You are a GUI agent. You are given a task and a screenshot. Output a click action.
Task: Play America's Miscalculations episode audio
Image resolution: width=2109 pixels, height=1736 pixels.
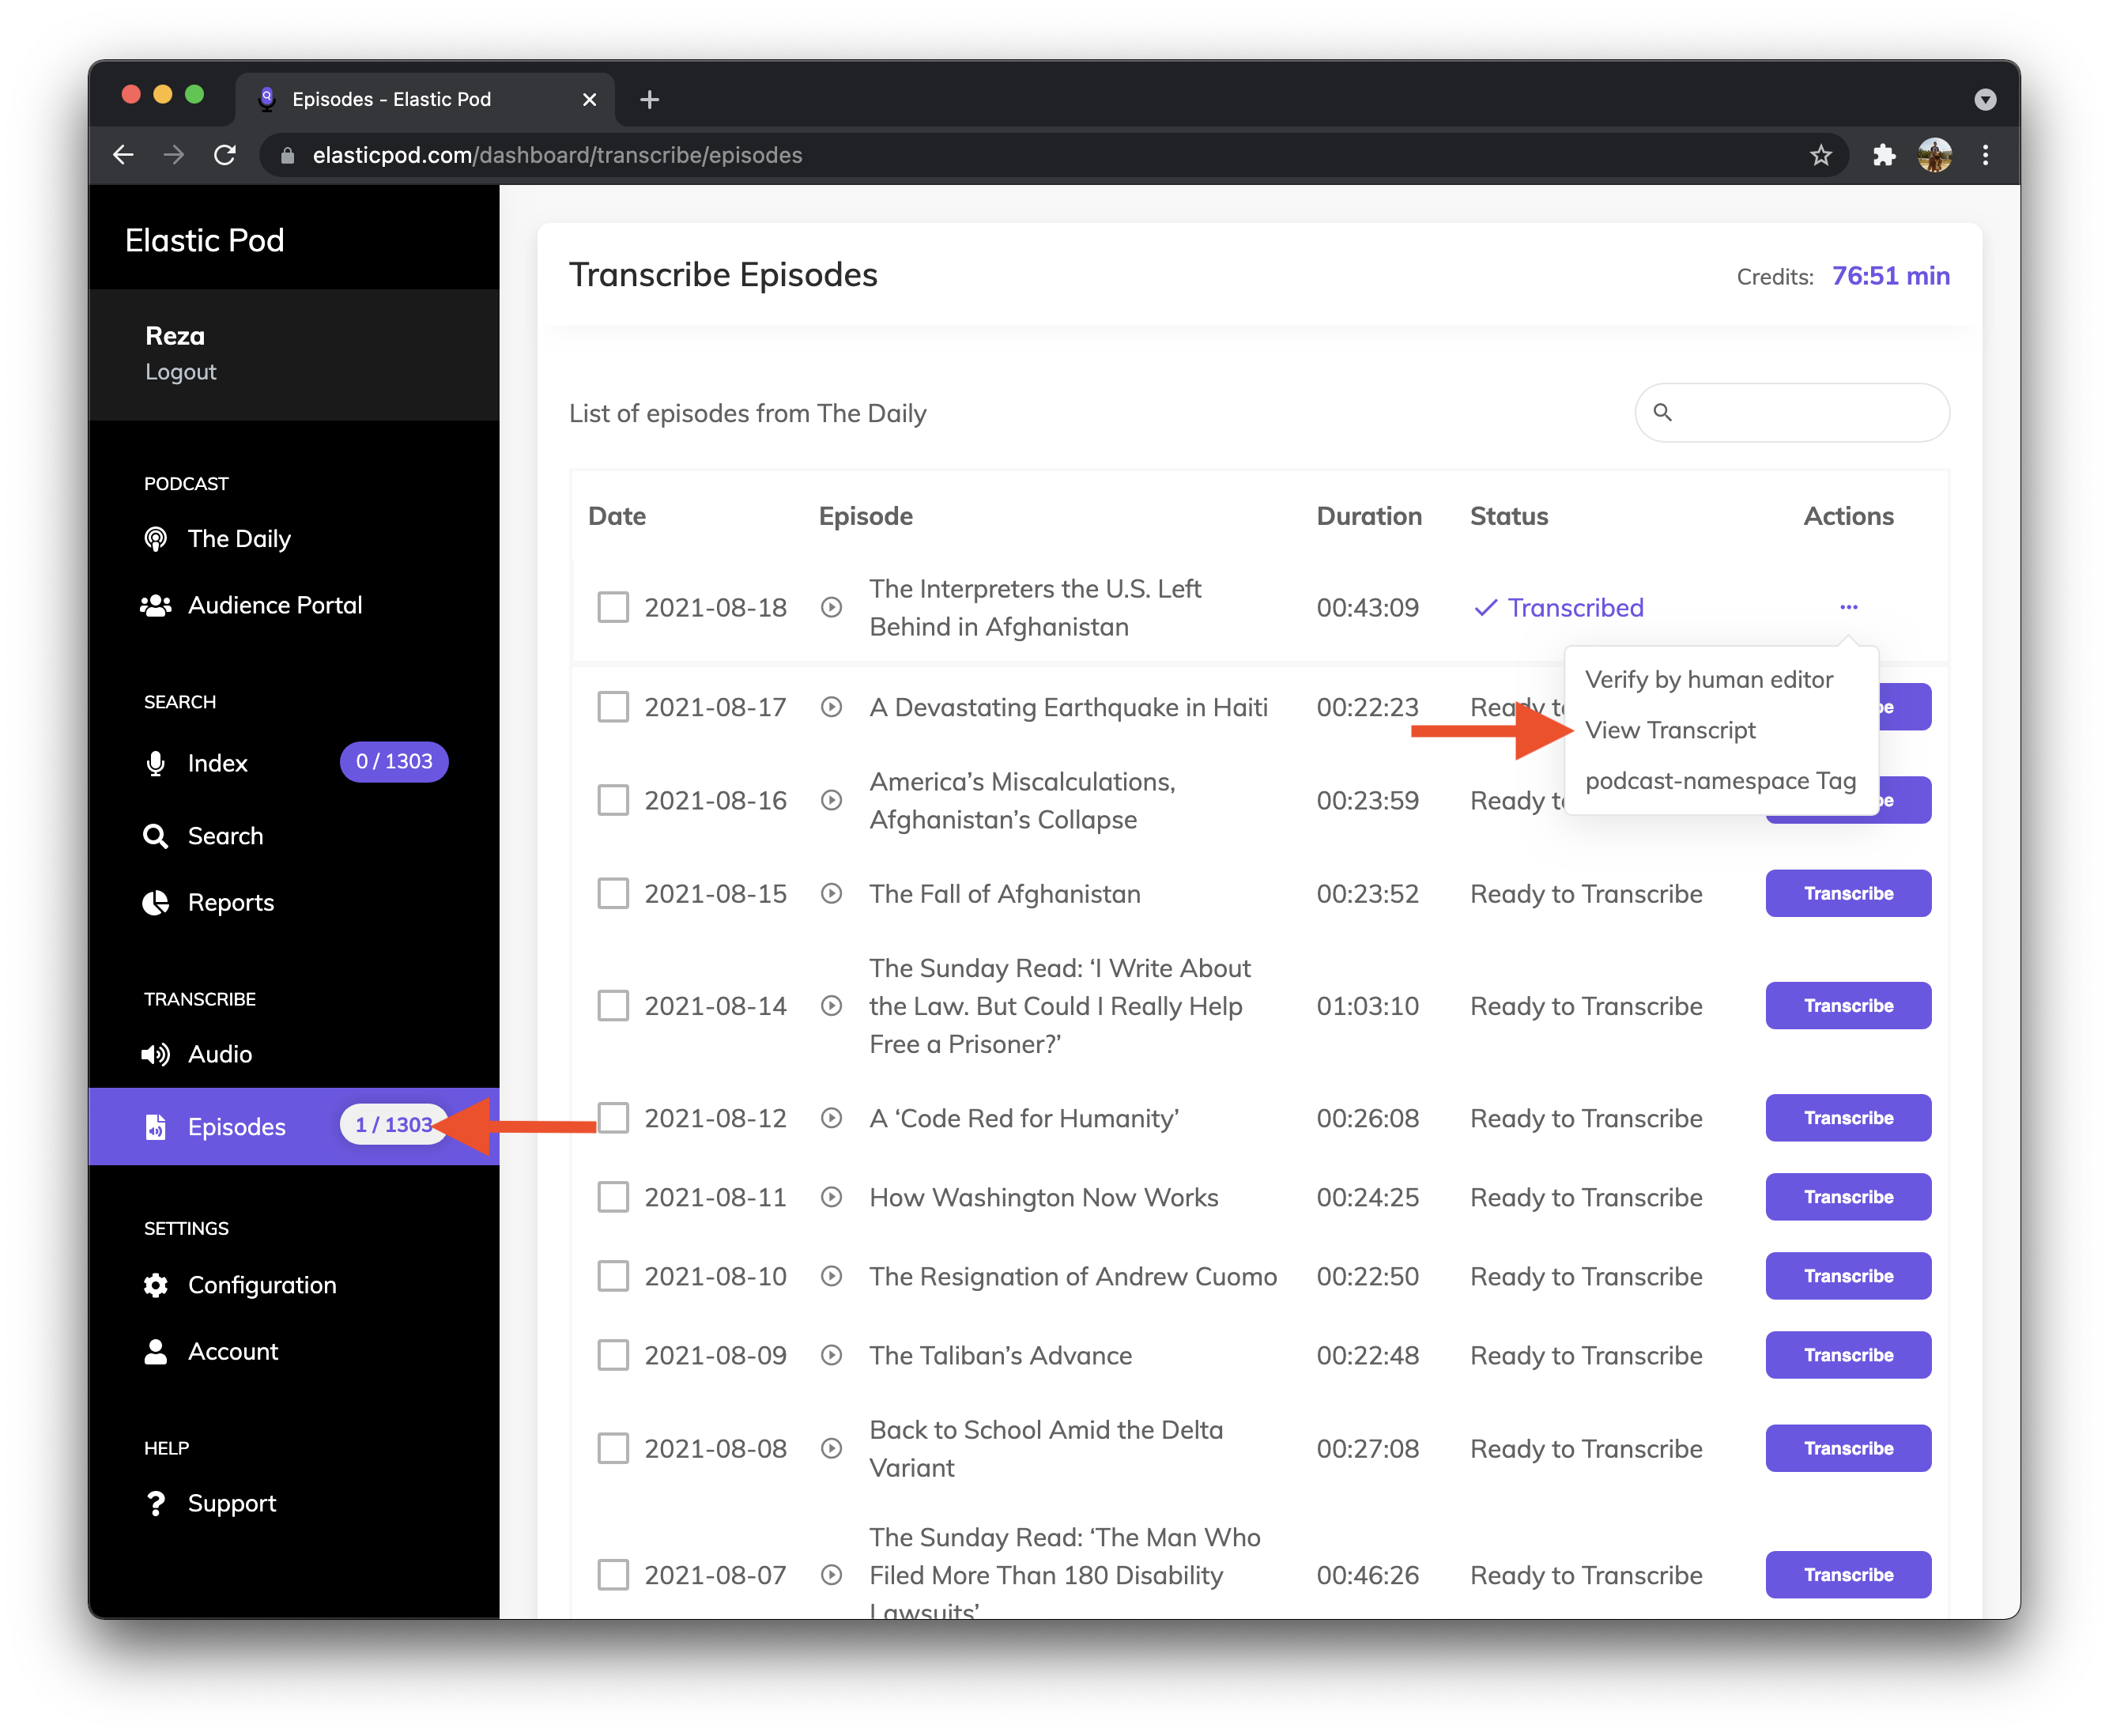(x=831, y=800)
